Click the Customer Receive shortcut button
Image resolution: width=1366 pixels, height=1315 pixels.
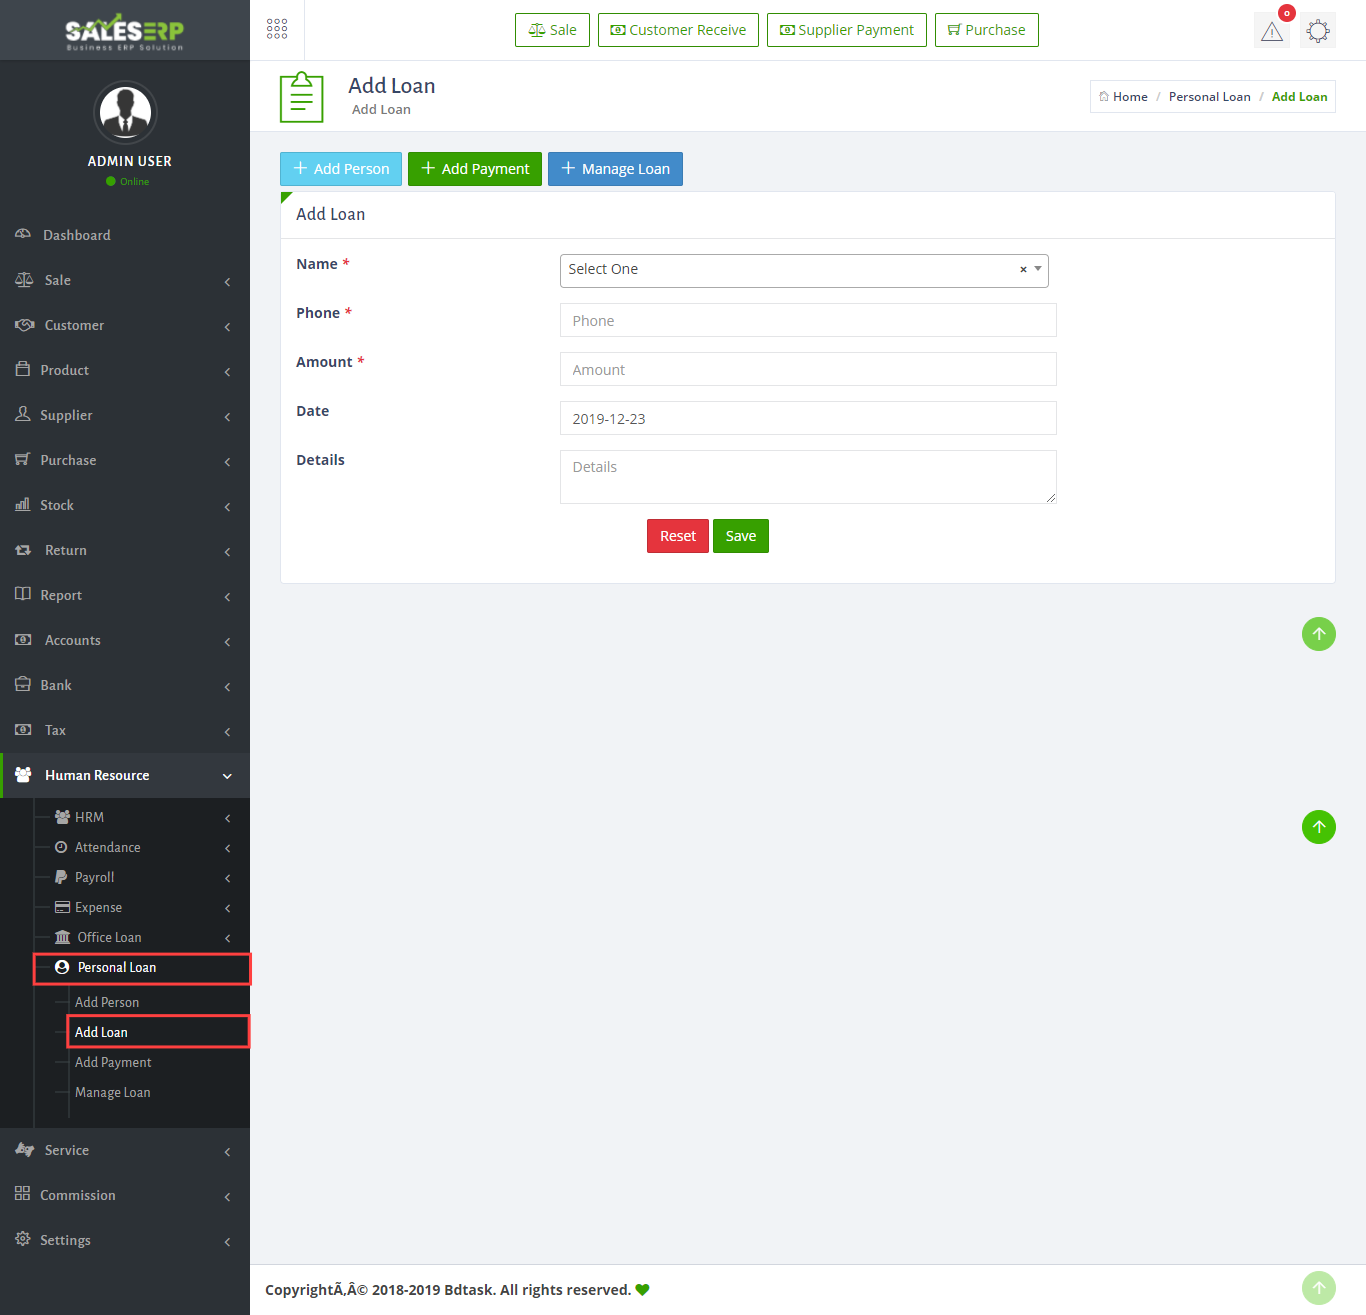pos(678,30)
